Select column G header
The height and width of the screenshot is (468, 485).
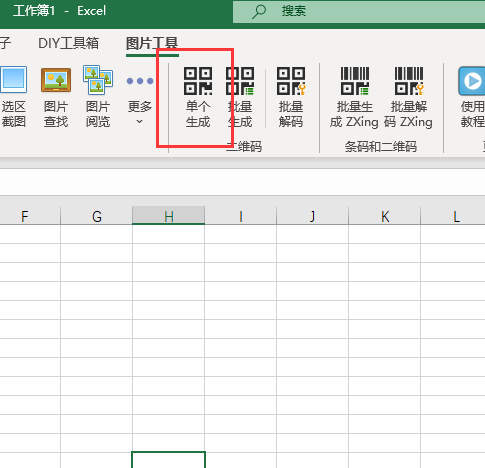coord(97,216)
